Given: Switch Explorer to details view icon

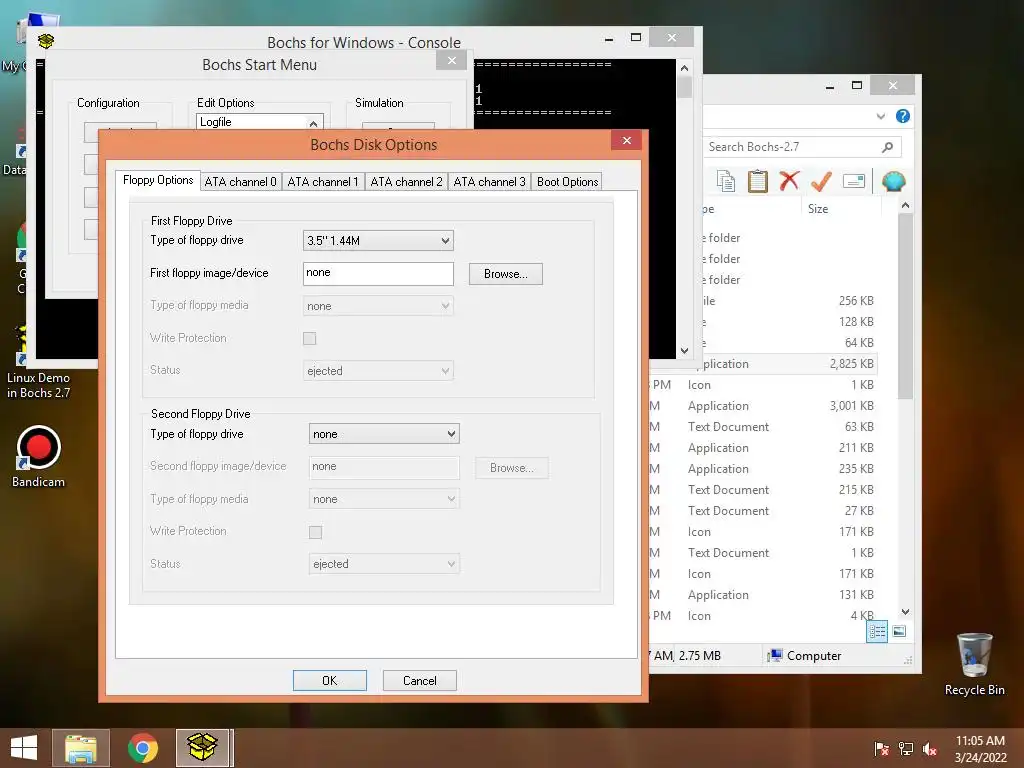Looking at the screenshot, I should click(877, 632).
